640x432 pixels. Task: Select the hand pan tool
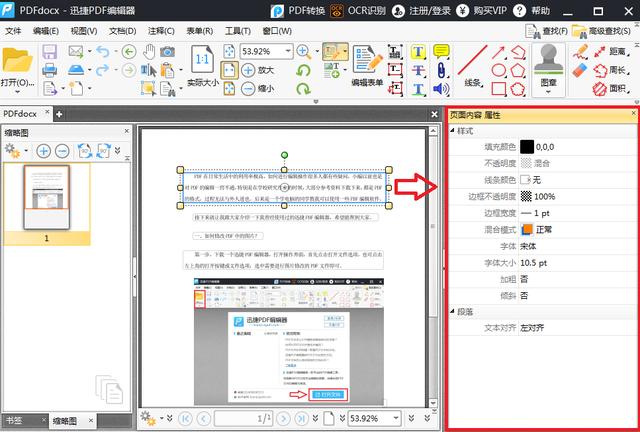149,51
